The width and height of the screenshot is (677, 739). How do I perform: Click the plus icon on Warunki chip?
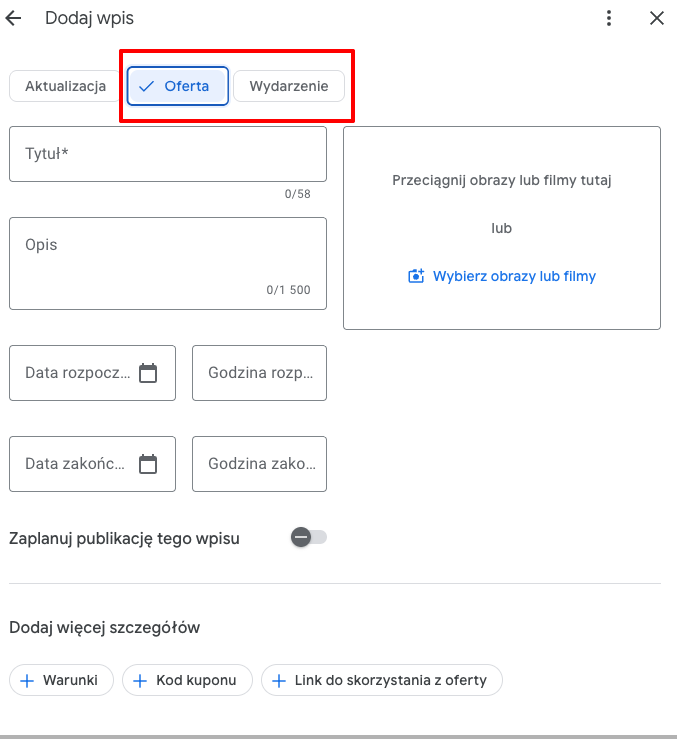coord(27,681)
